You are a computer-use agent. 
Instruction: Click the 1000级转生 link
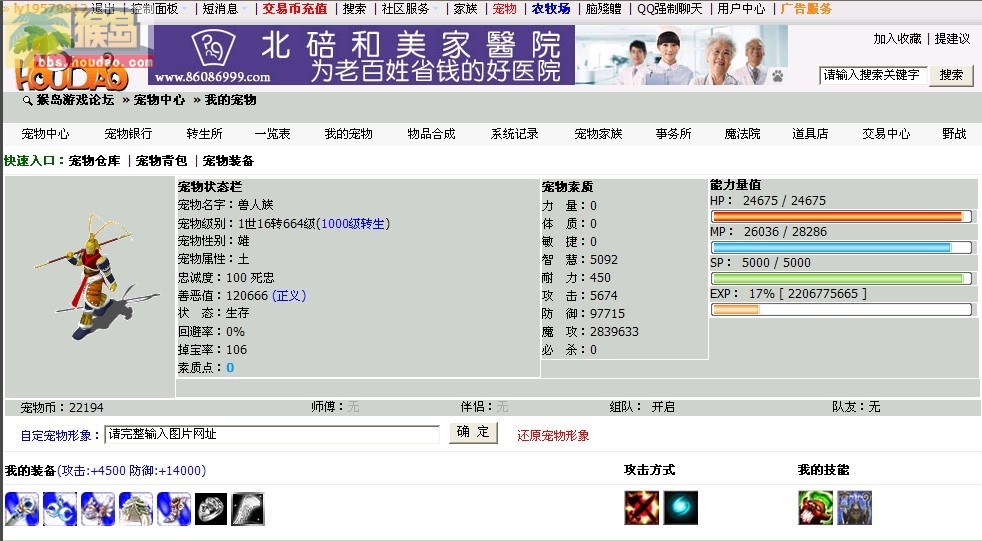pyautogui.click(x=353, y=224)
